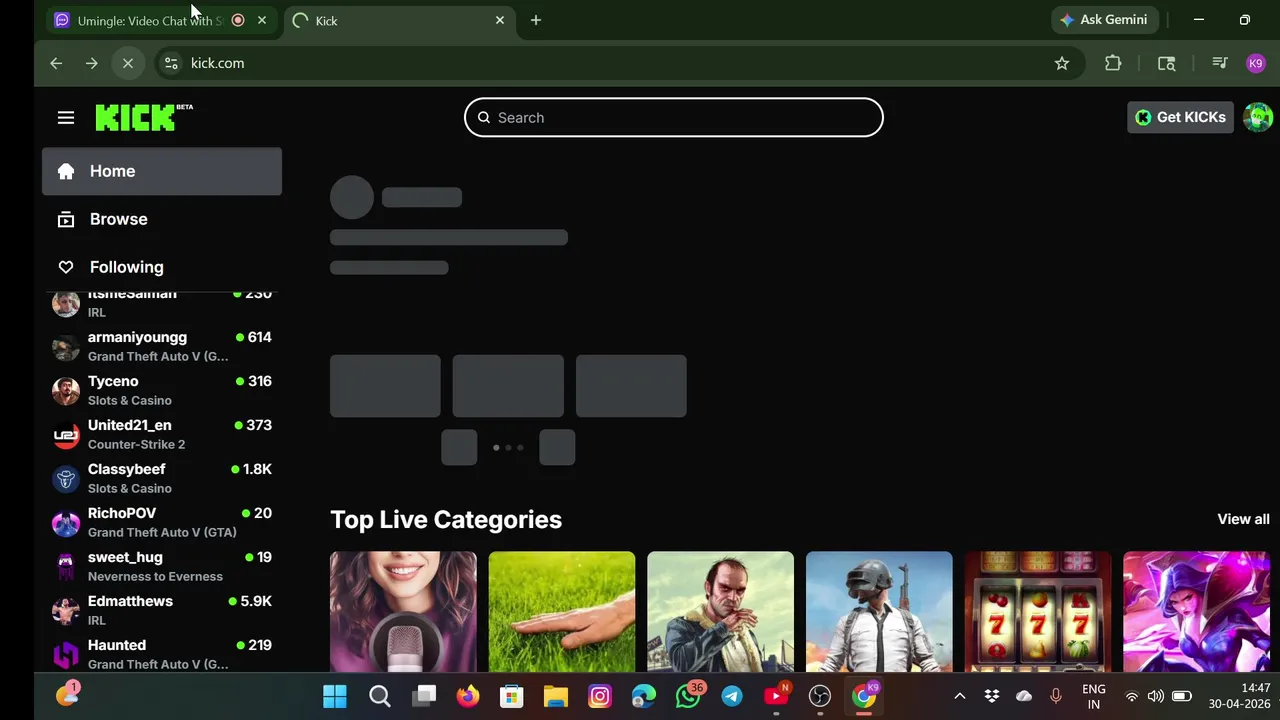Open volume control in system tray
1280x720 pixels.
[1156, 696]
